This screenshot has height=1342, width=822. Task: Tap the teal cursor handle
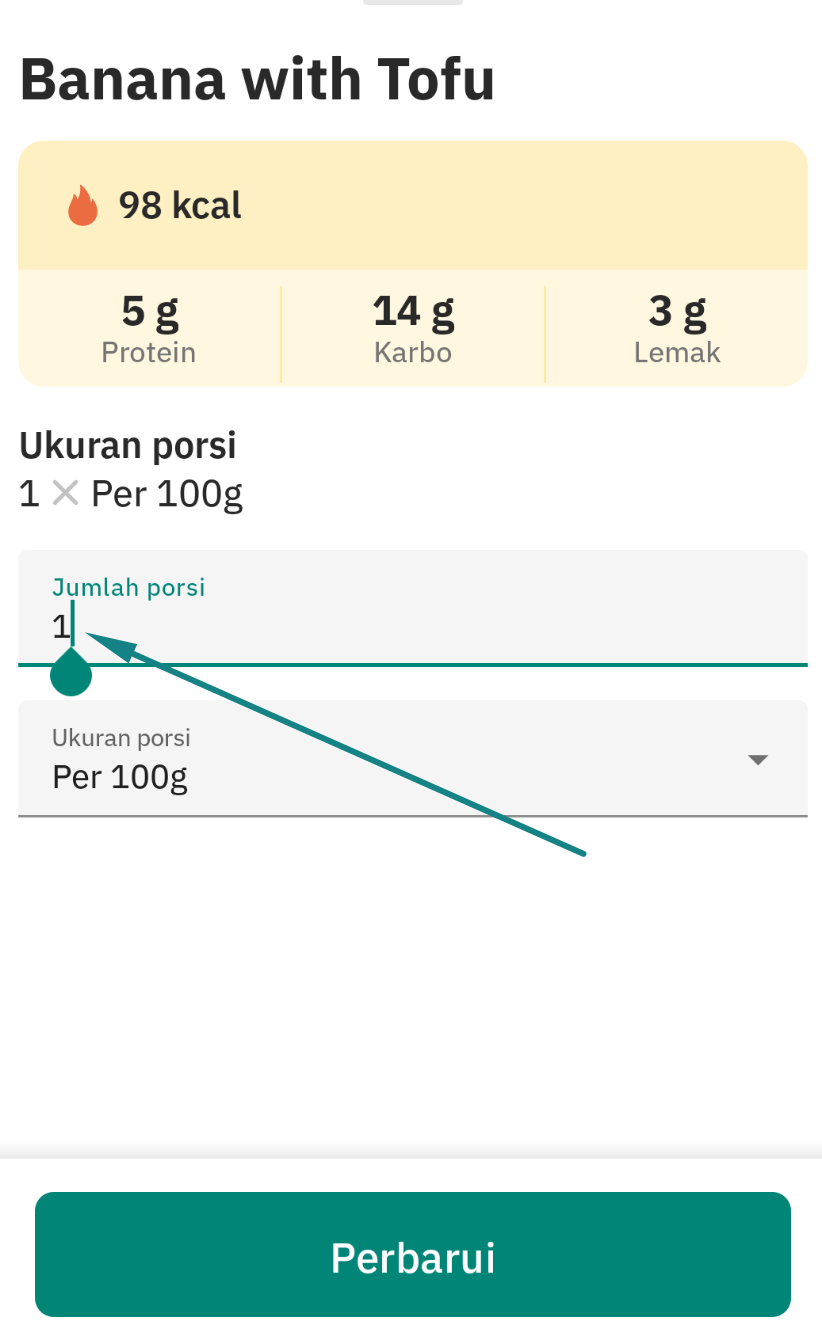coord(71,672)
